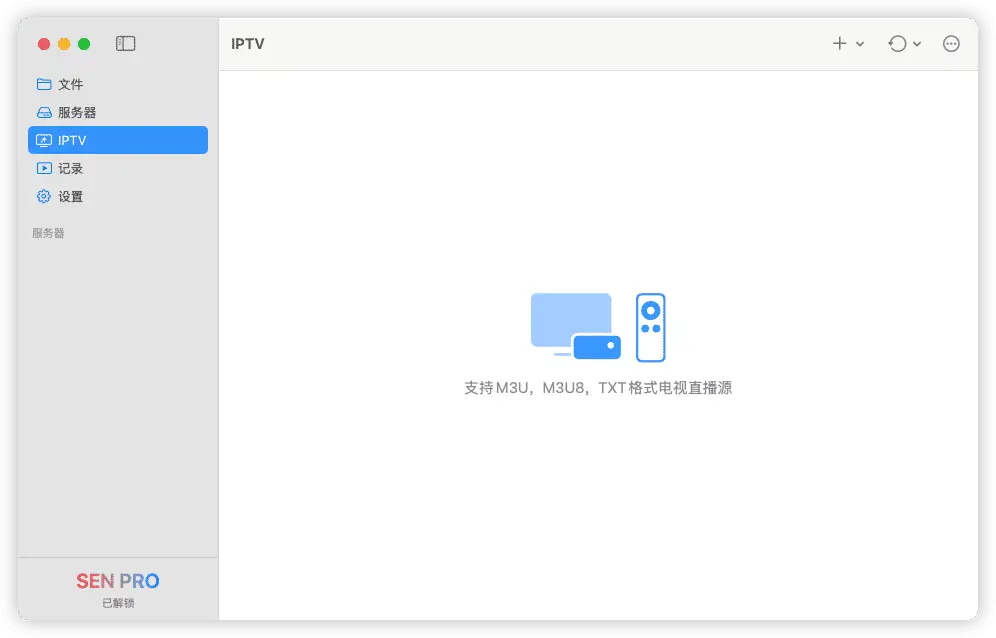The image size is (996, 638).
Task: Click the IPTV window title text
Action: pos(248,43)
